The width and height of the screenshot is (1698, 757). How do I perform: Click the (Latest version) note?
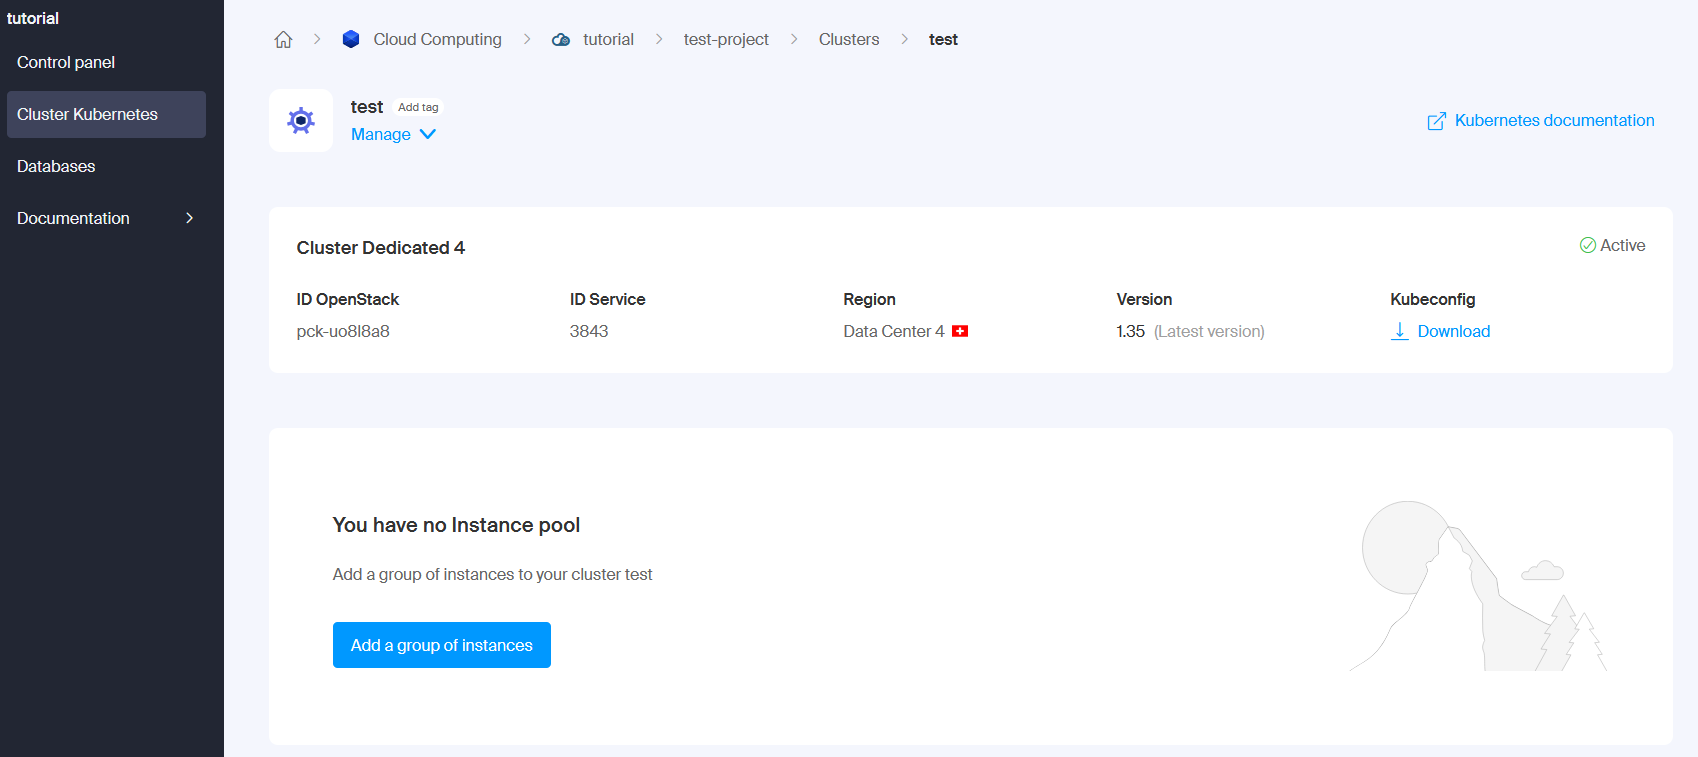coord(1209,331)
